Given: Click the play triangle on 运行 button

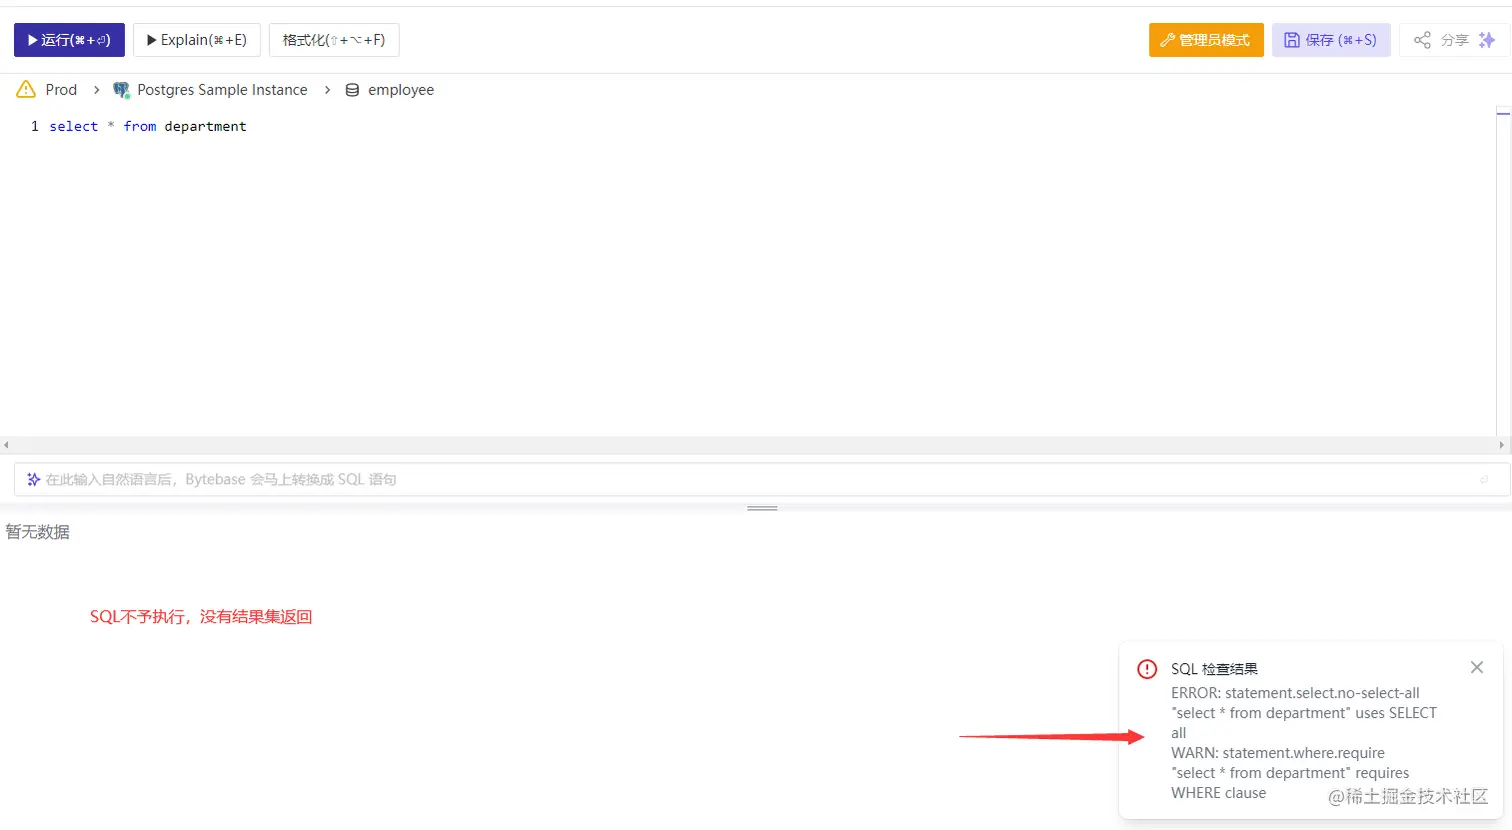Looking at the screenshot, I should coord(33,40).
